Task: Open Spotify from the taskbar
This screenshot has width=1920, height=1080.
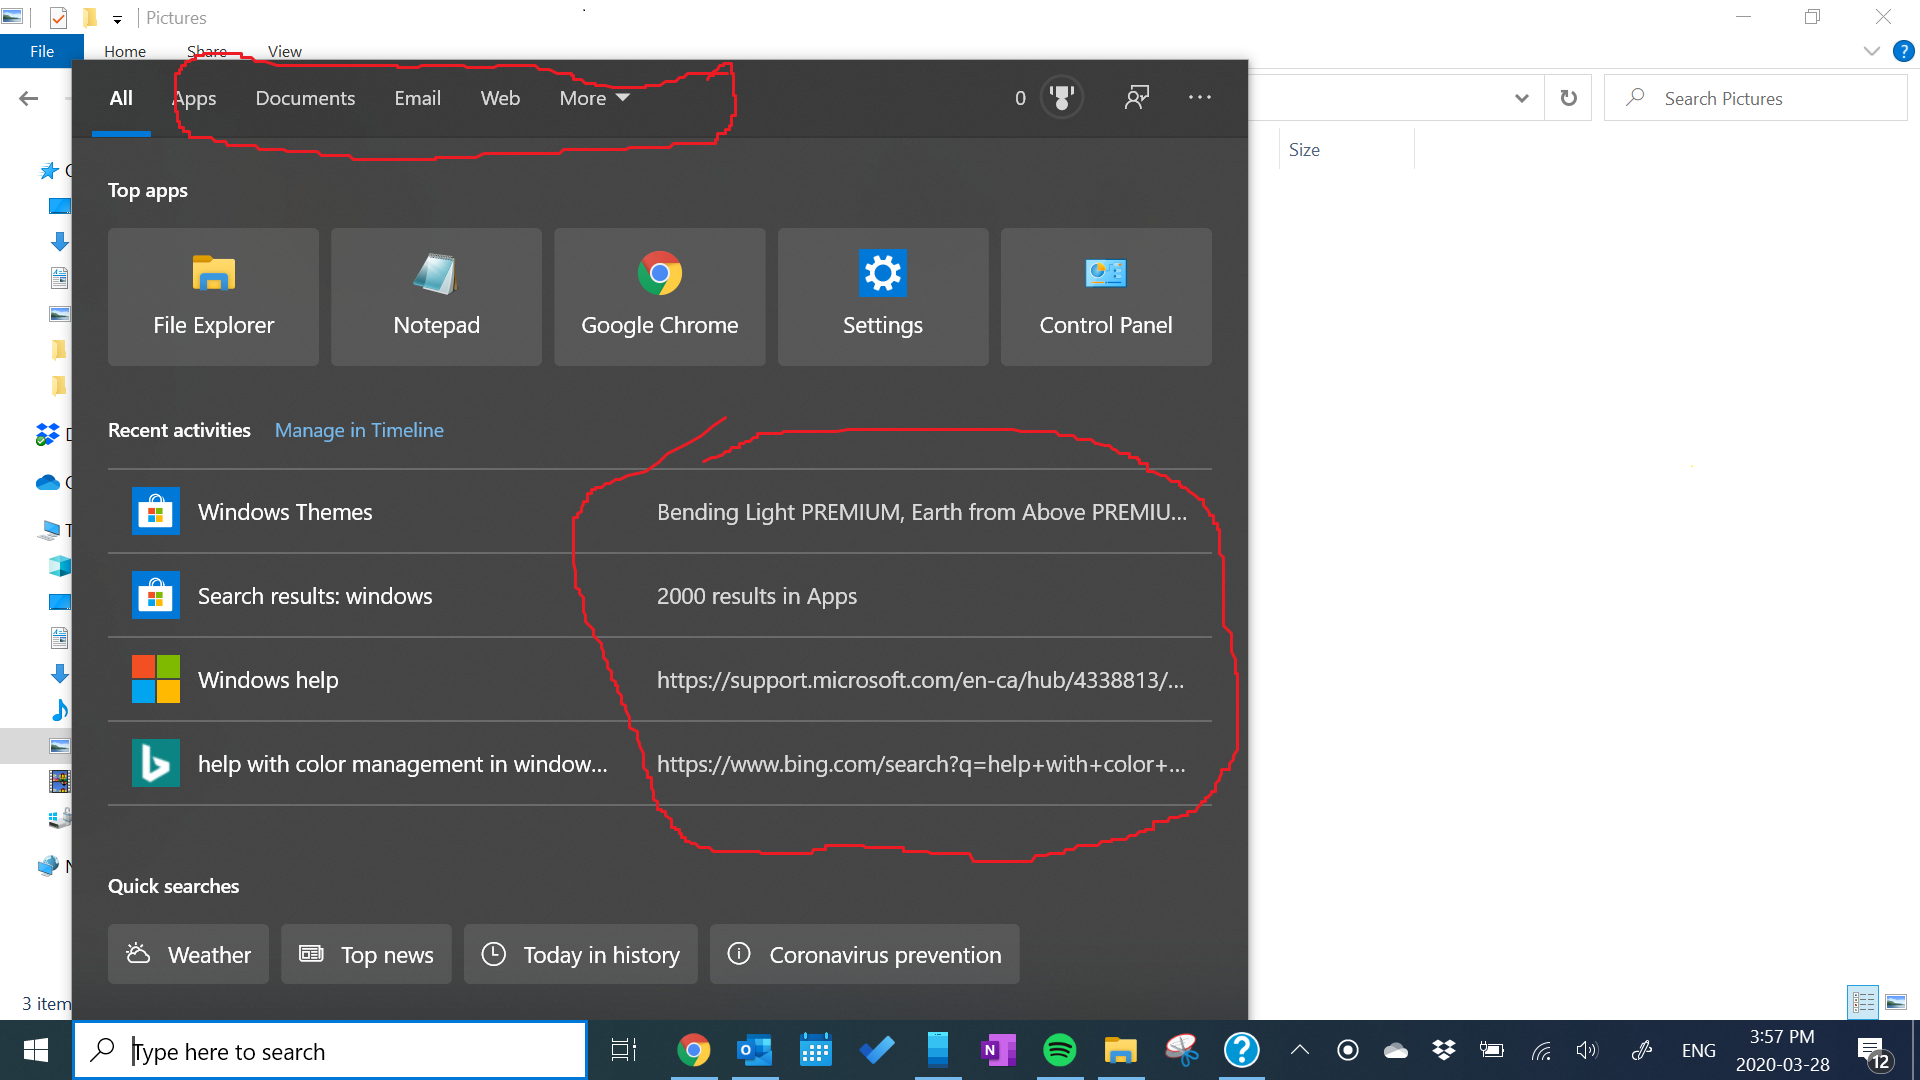Action: click(1060, 1050)
